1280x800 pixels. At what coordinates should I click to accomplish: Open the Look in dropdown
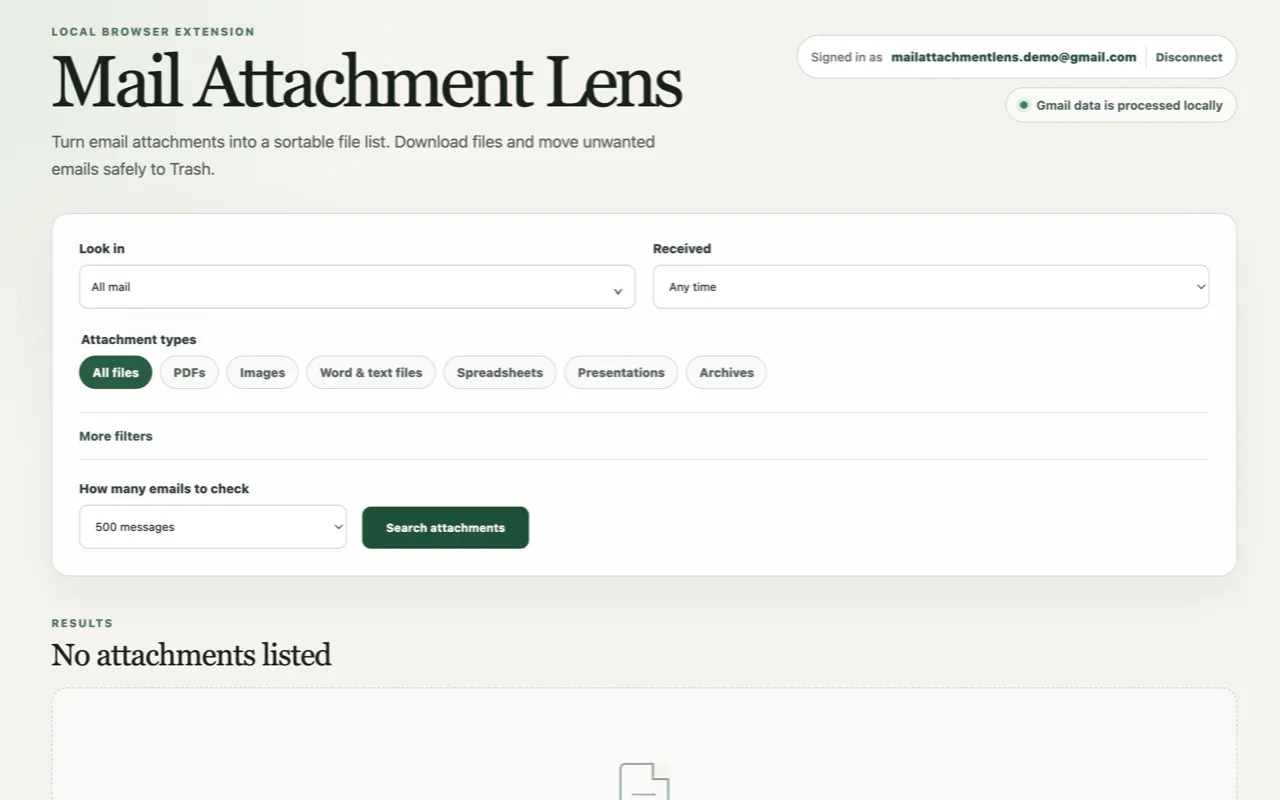[x=357, y=287]
